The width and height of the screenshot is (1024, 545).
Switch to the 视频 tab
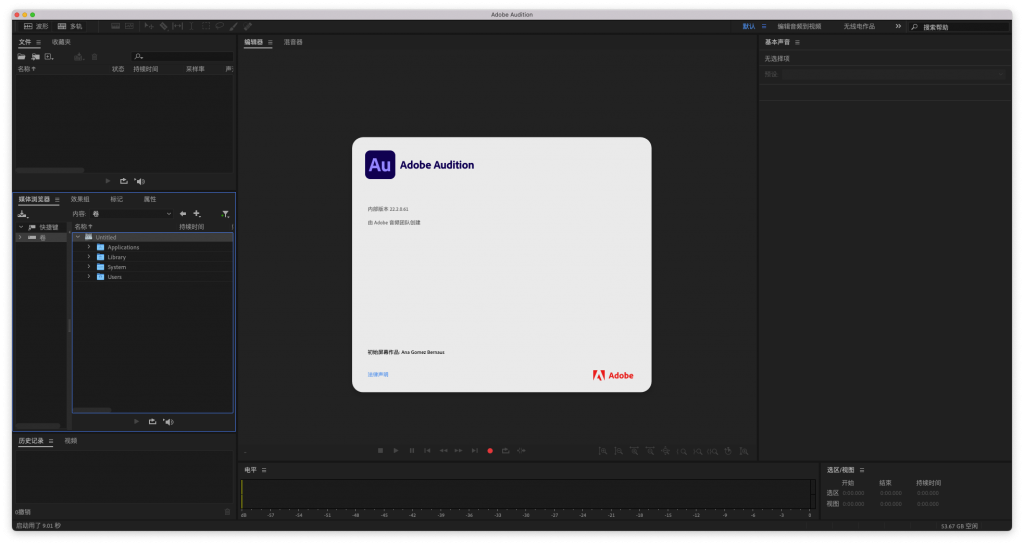tap(71, 441)
